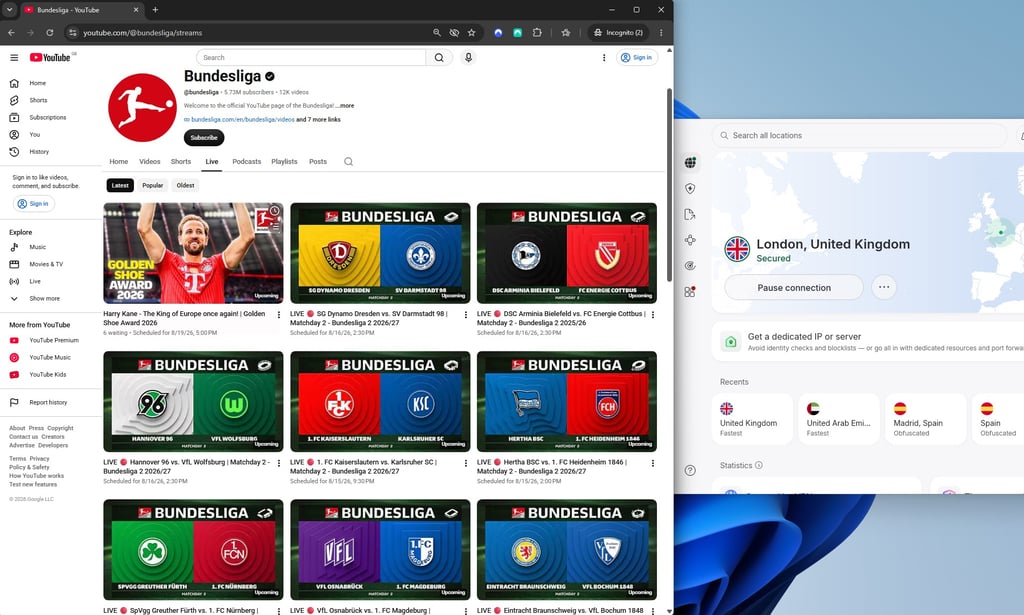Expand channel description with ...more
This screenshot has height=615, width=1024.
[345, 105]
